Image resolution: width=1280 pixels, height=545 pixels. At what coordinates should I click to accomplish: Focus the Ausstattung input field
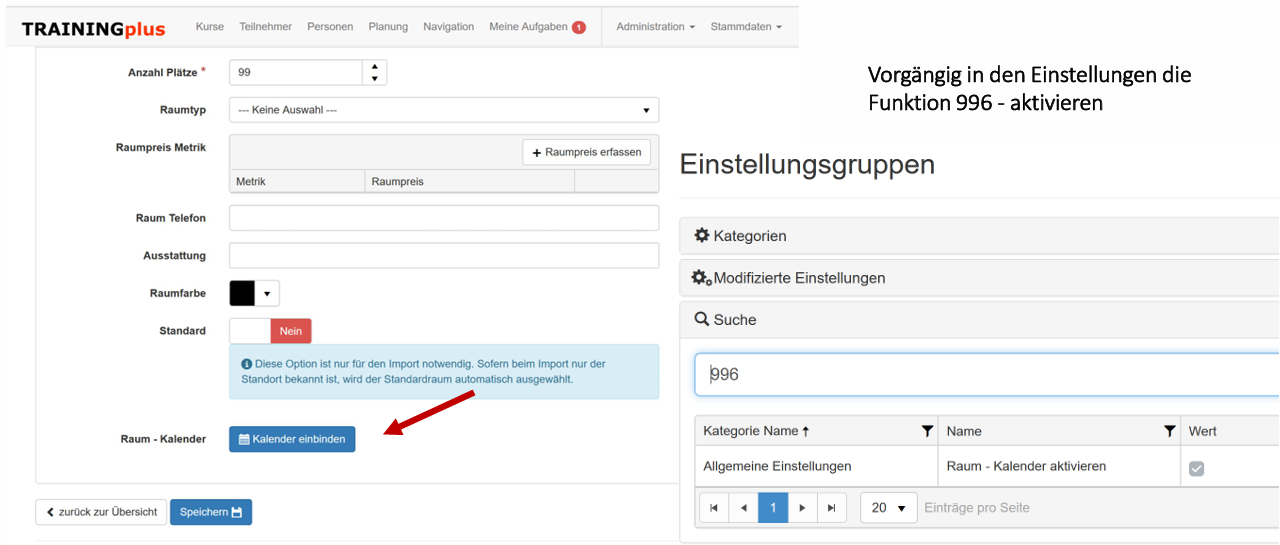444,256
